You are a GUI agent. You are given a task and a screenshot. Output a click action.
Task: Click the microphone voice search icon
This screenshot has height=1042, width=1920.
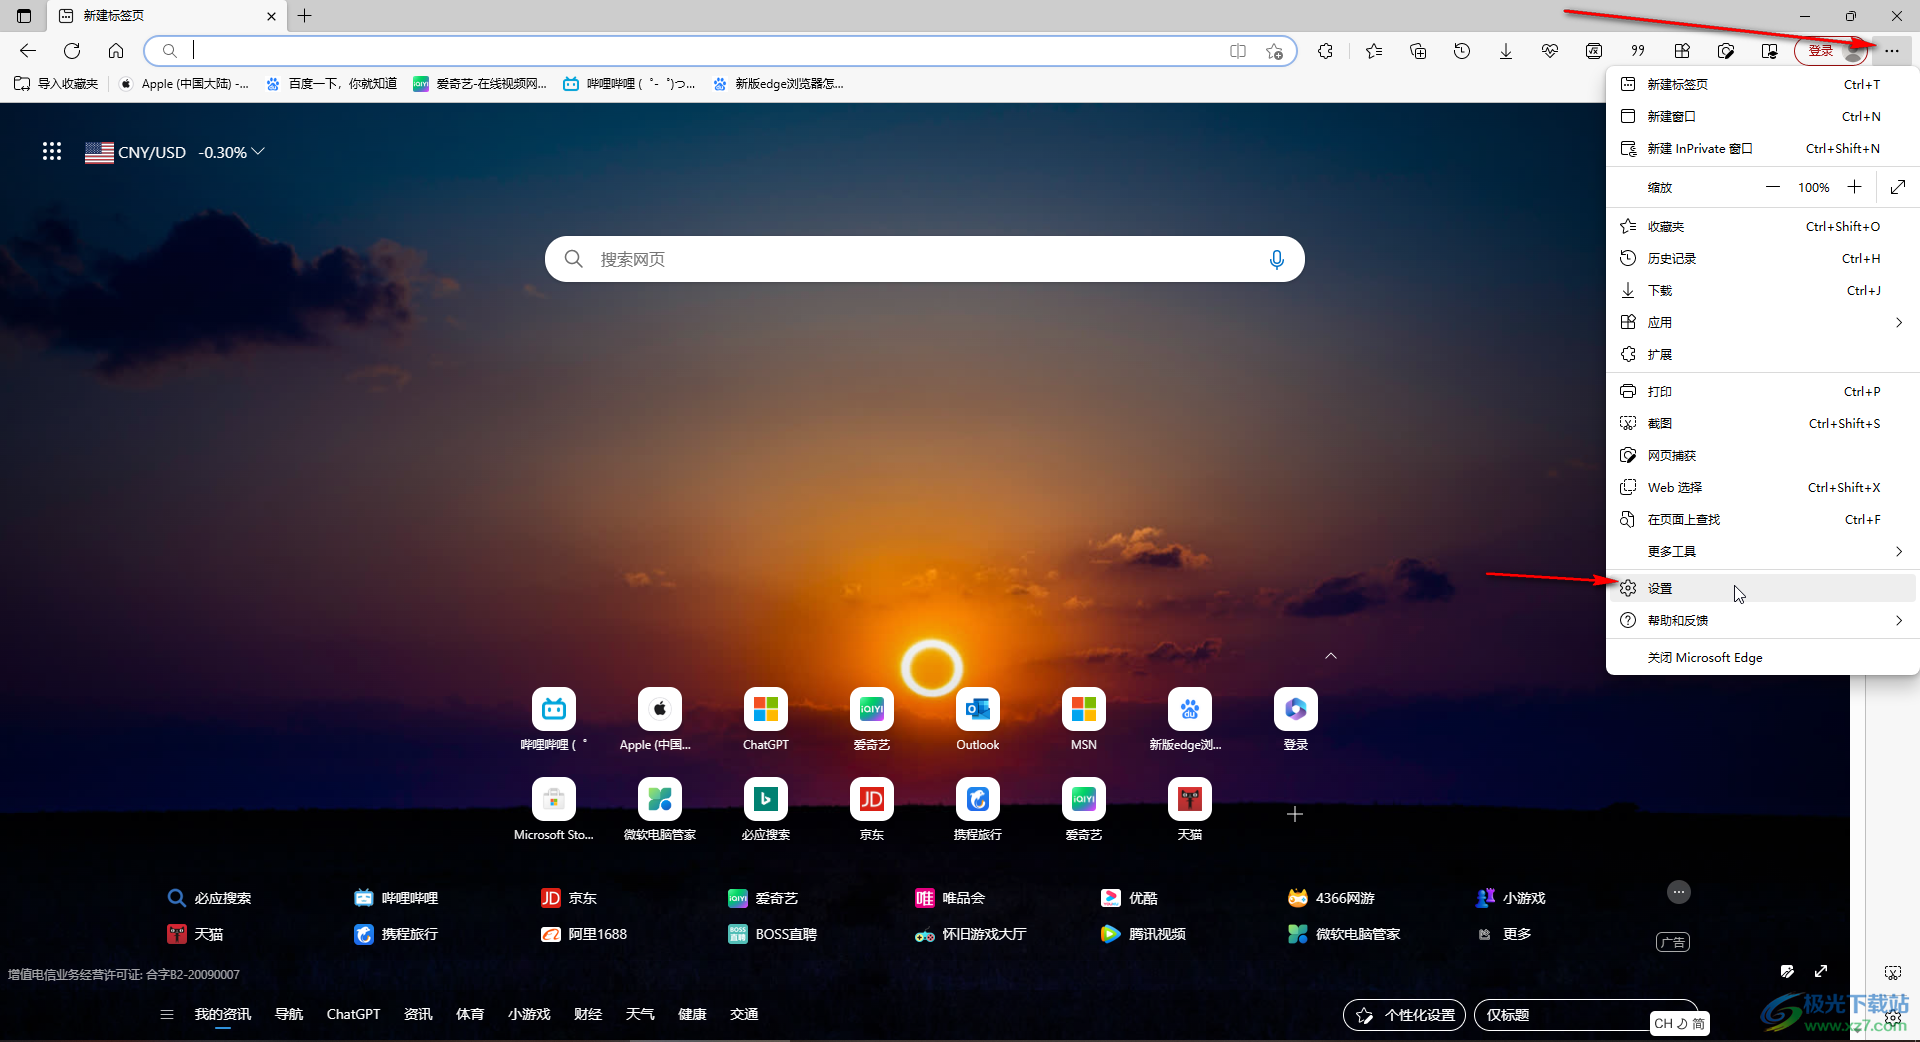1276,260
